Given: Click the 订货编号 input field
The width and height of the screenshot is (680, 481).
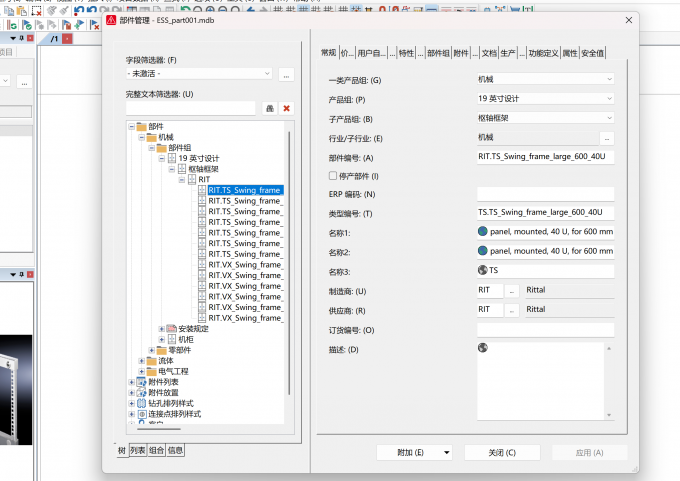Looking at the screenshot, I should (x=546, y=330).
